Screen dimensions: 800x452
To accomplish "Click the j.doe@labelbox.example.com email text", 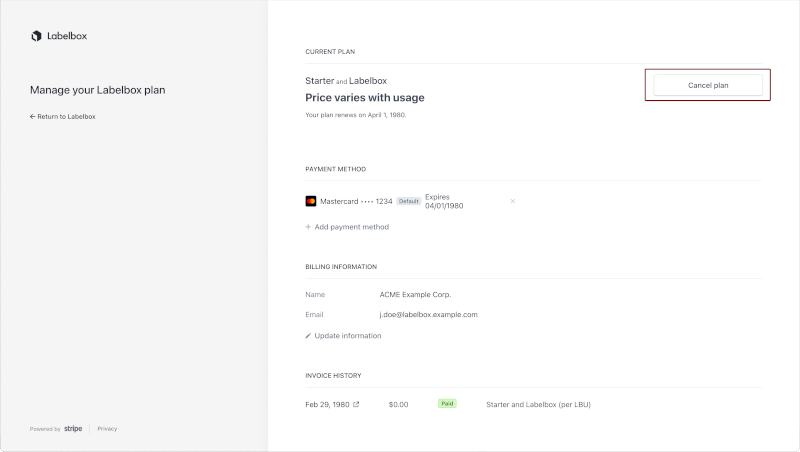I will coord(429,315).
